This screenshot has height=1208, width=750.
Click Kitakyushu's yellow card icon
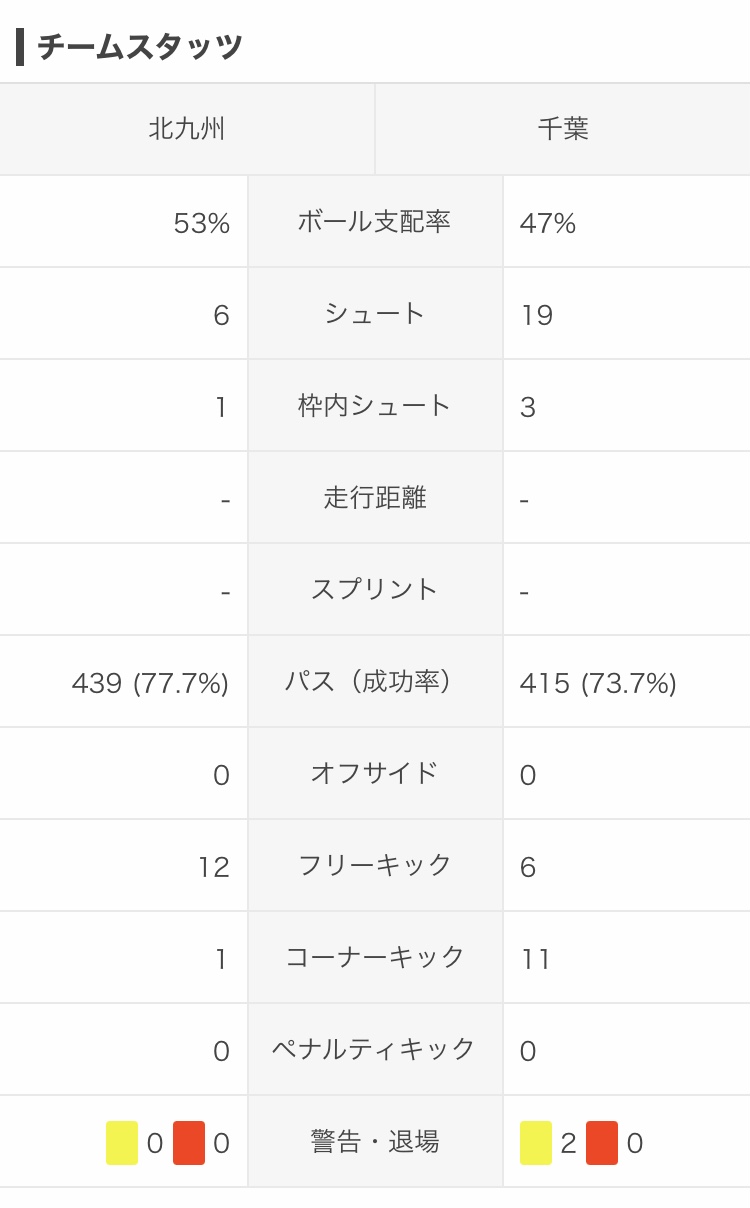[122, 1143]
